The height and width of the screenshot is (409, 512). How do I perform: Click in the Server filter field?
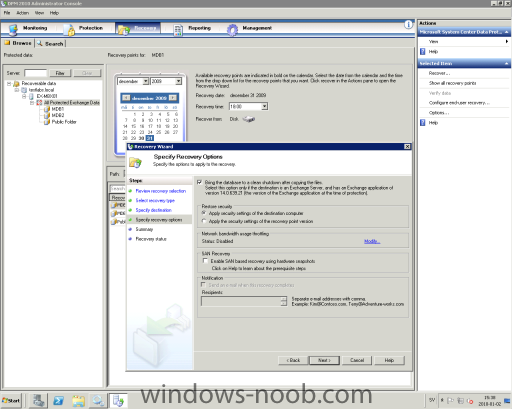click(x=36, y=73)
